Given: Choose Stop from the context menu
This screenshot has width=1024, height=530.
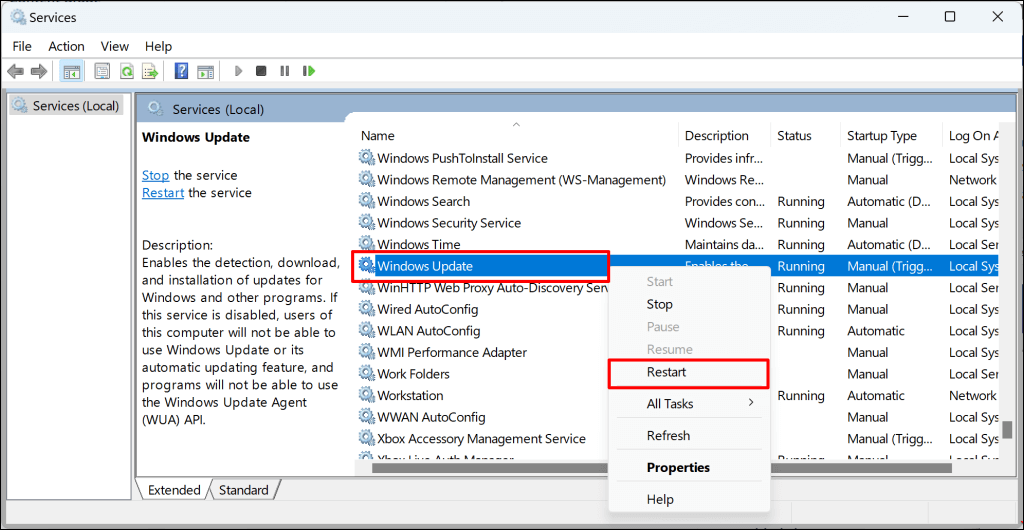Looking at the screenshot, I should point(689,304).
